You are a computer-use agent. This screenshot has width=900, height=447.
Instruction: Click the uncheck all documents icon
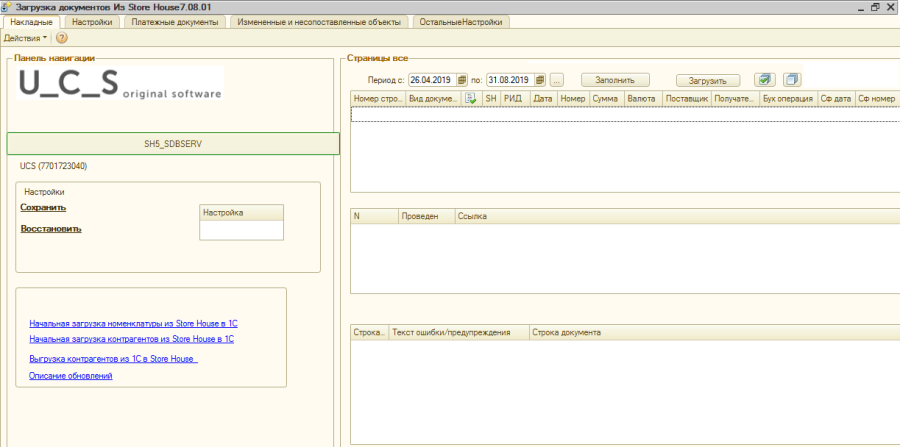coord(792,80)
